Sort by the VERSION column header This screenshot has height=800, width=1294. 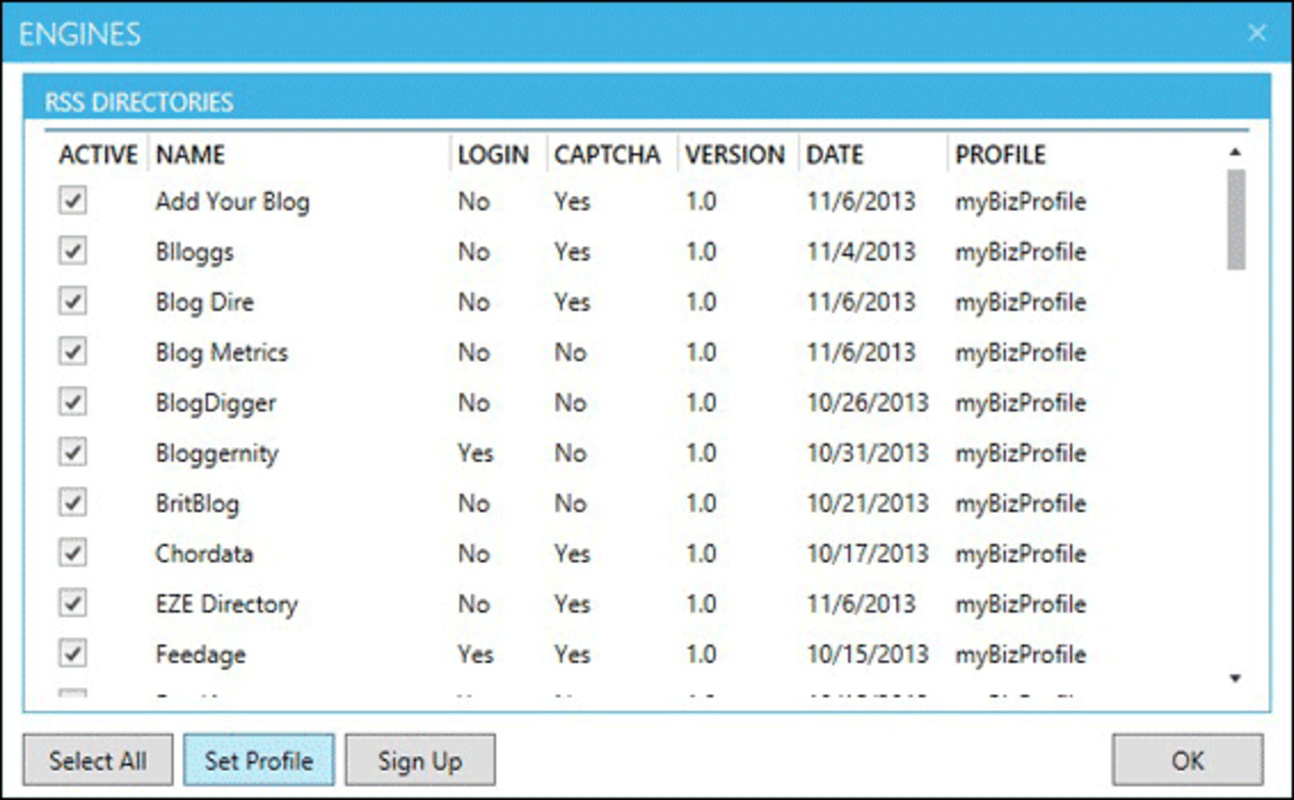click(x=735, y=155)
